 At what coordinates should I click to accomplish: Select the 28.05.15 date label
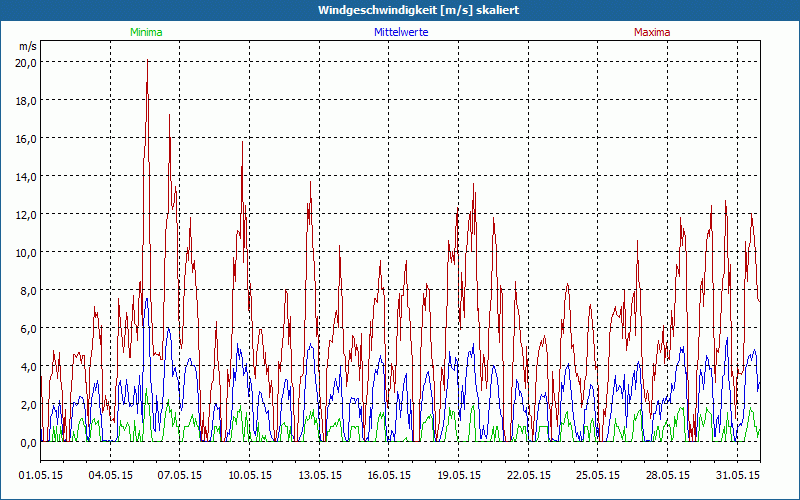pos(668,475)
